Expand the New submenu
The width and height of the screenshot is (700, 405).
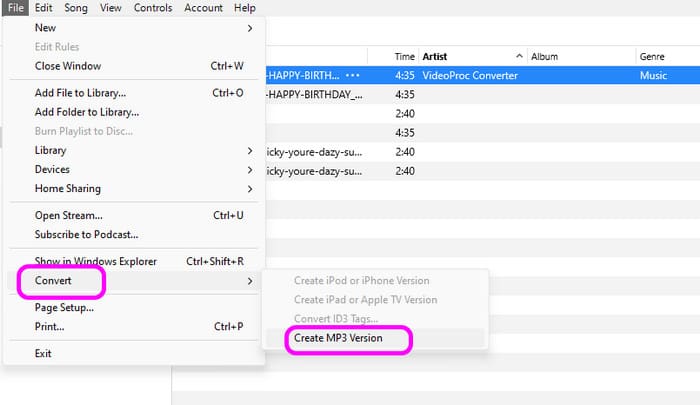coord(134,28)
